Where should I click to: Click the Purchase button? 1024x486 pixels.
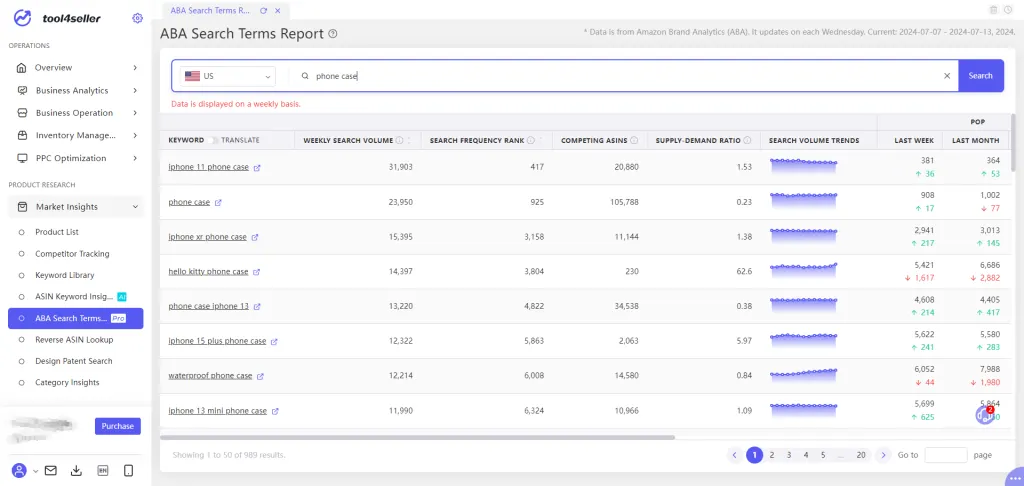[x=118, y=426]
